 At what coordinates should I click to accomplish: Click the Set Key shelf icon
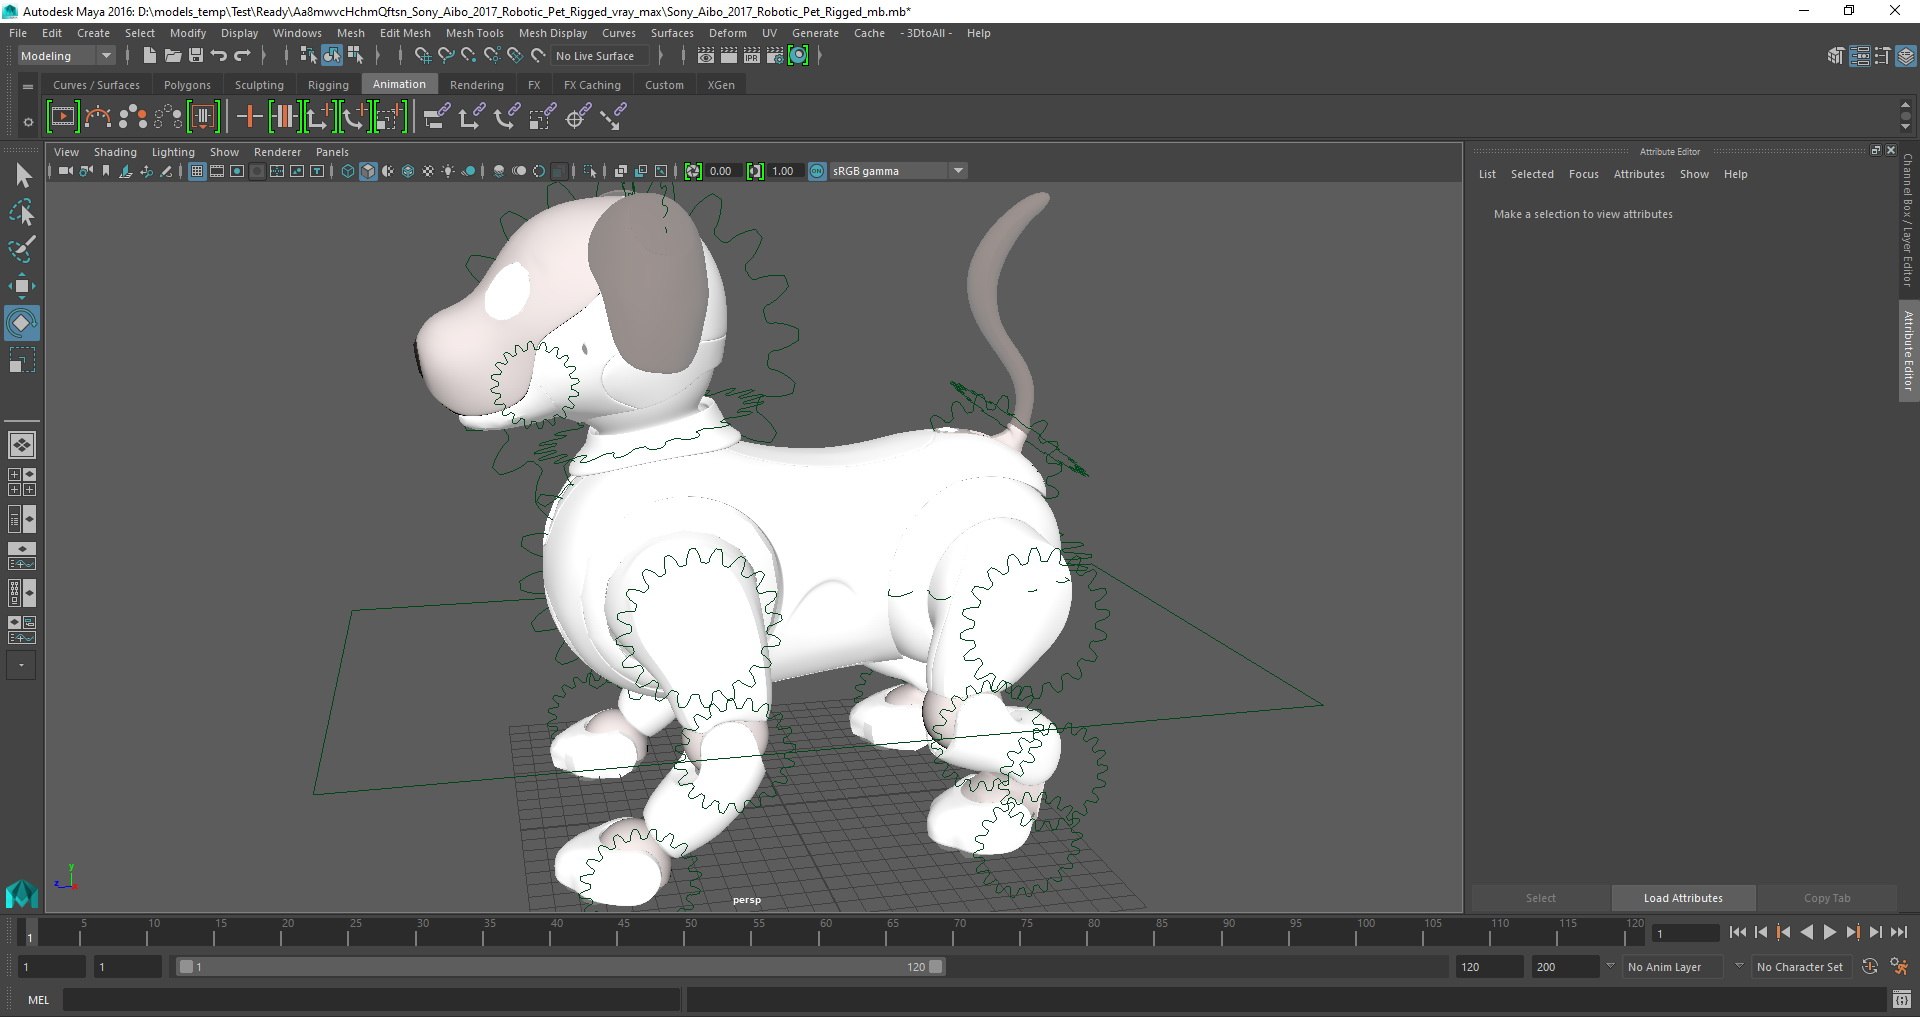click(249, 117)
